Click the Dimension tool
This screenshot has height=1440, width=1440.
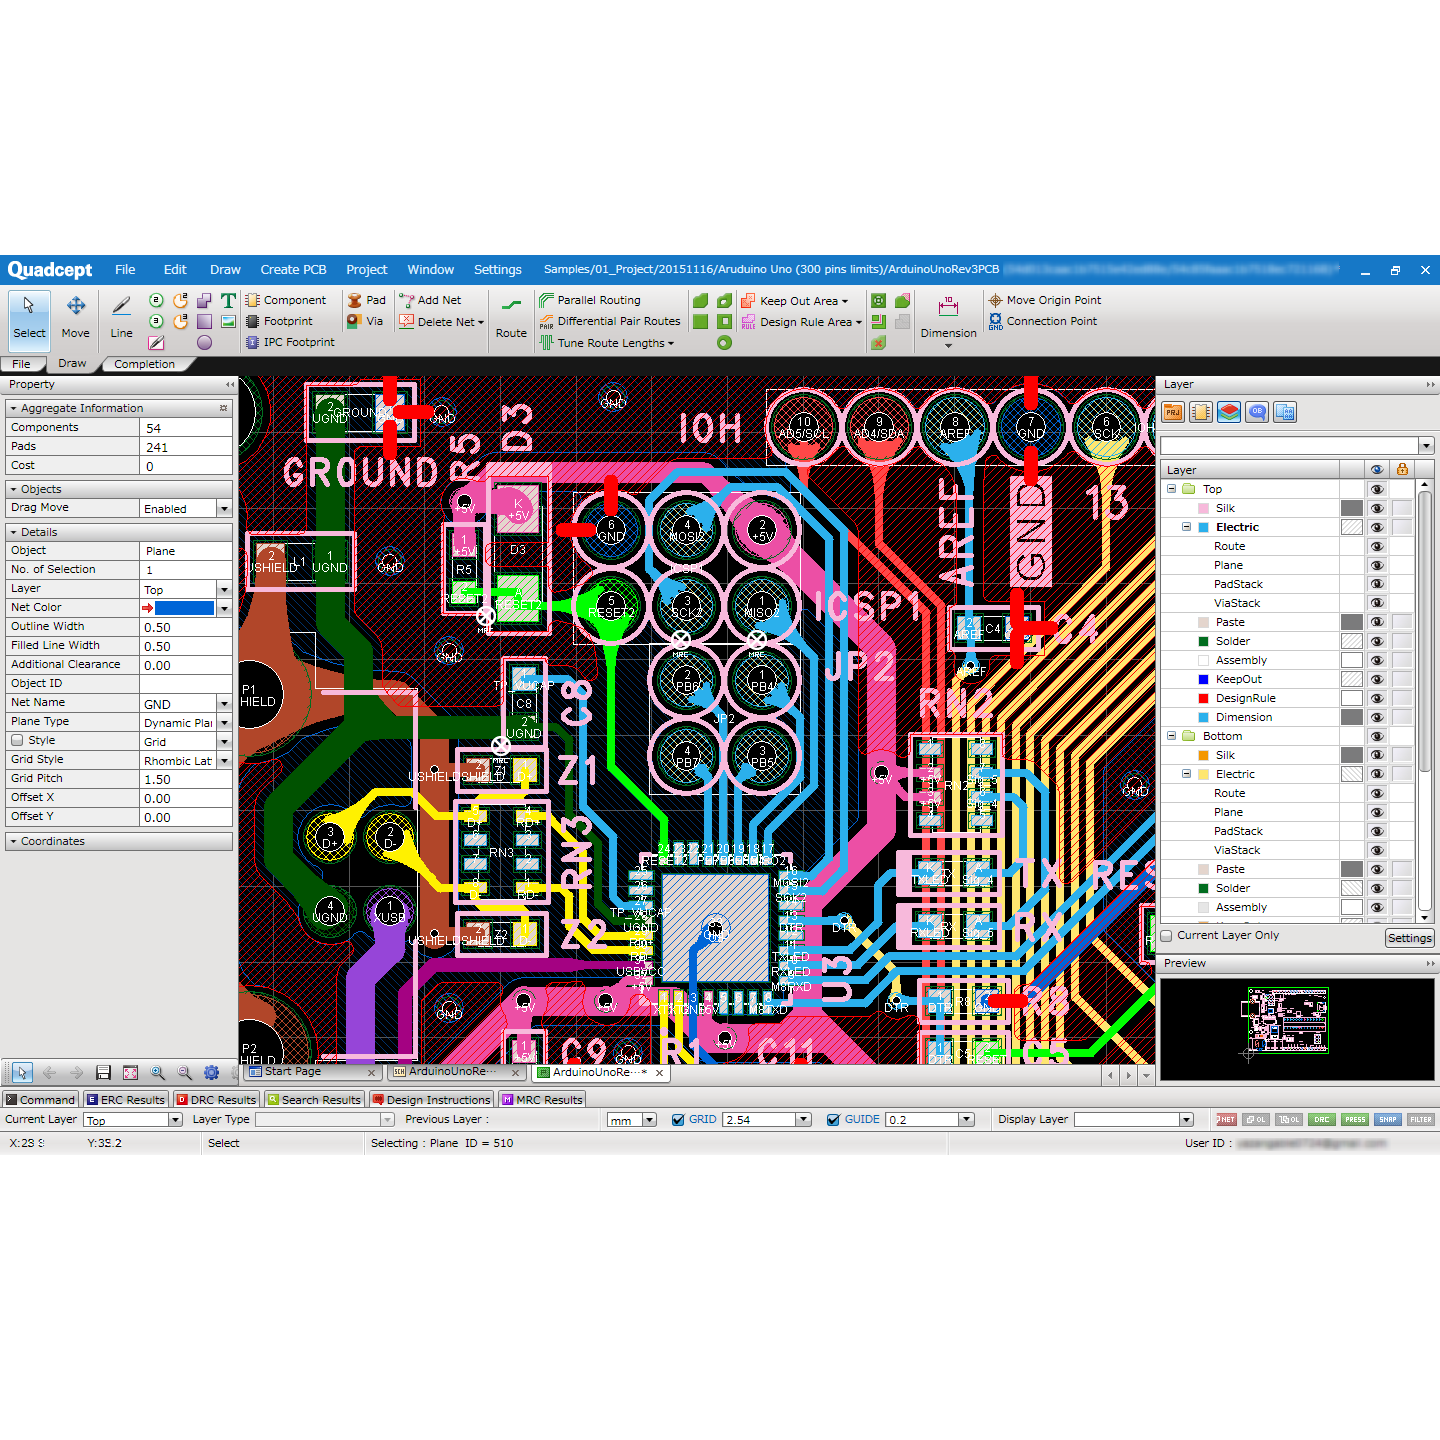948,317
